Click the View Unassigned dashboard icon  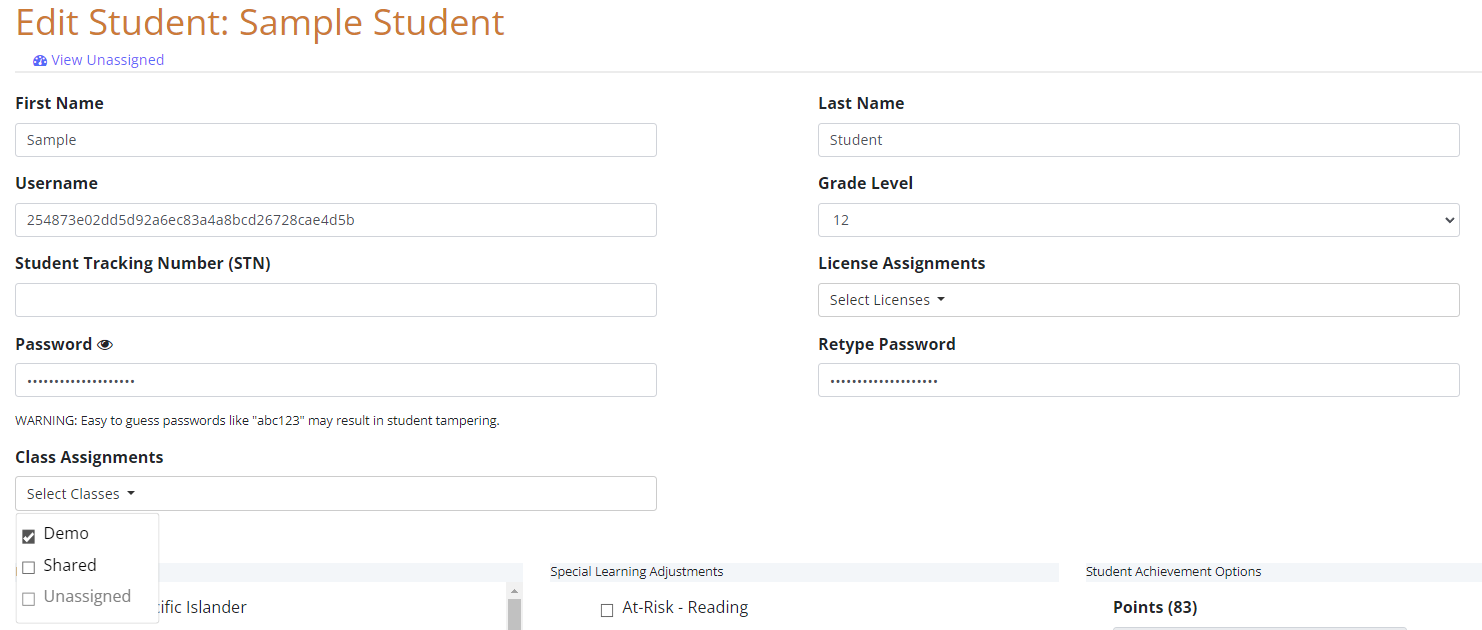[x=40, y=60]
